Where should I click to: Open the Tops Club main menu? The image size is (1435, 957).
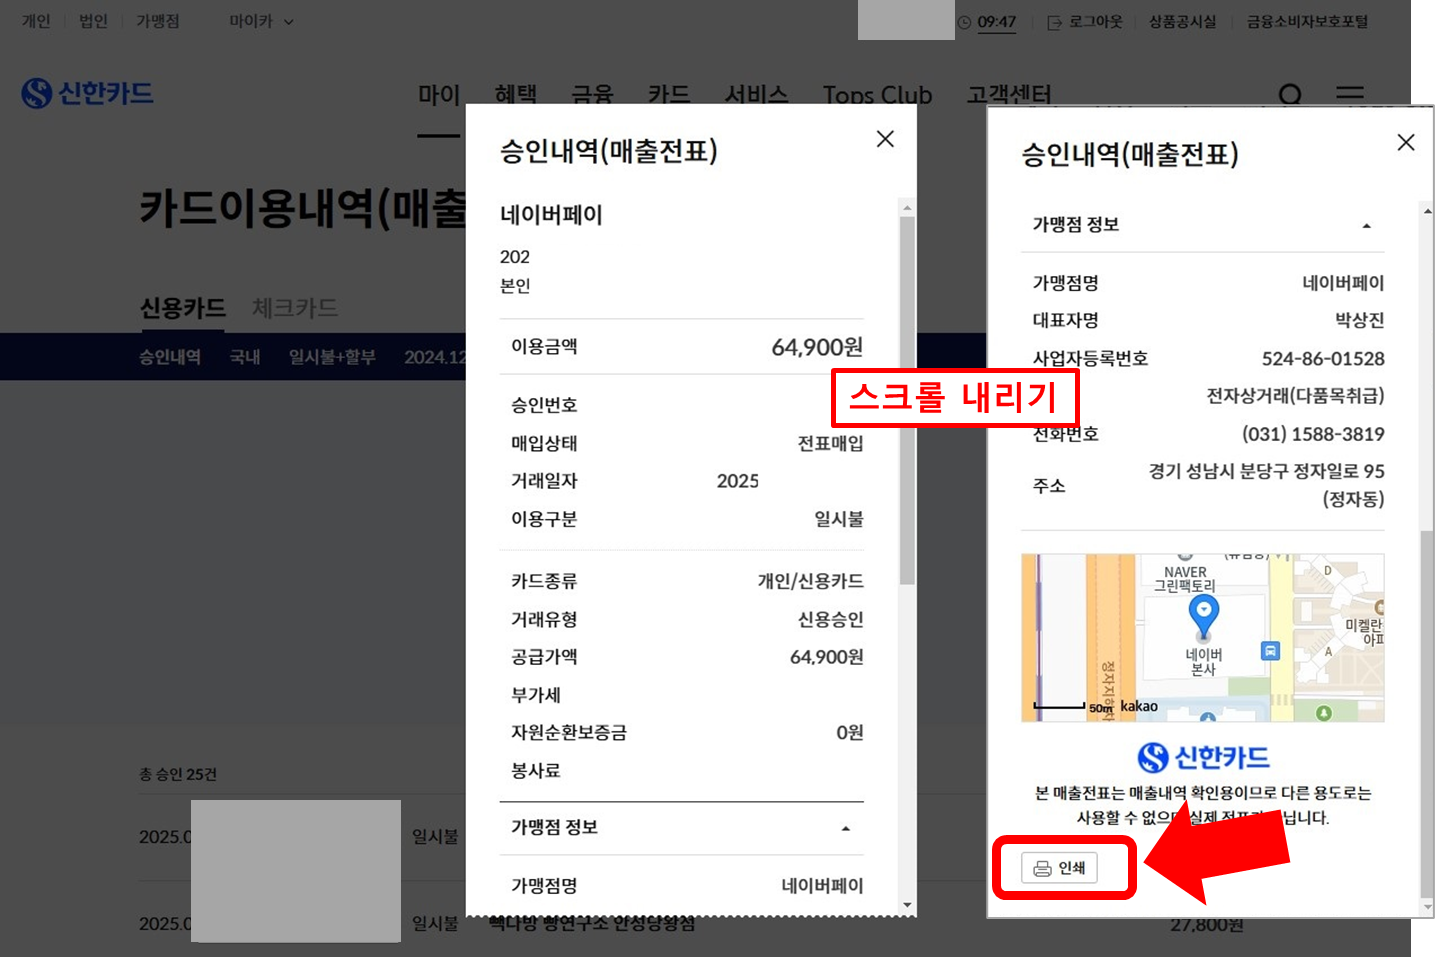pyautogui.click(x=877, y=95)
